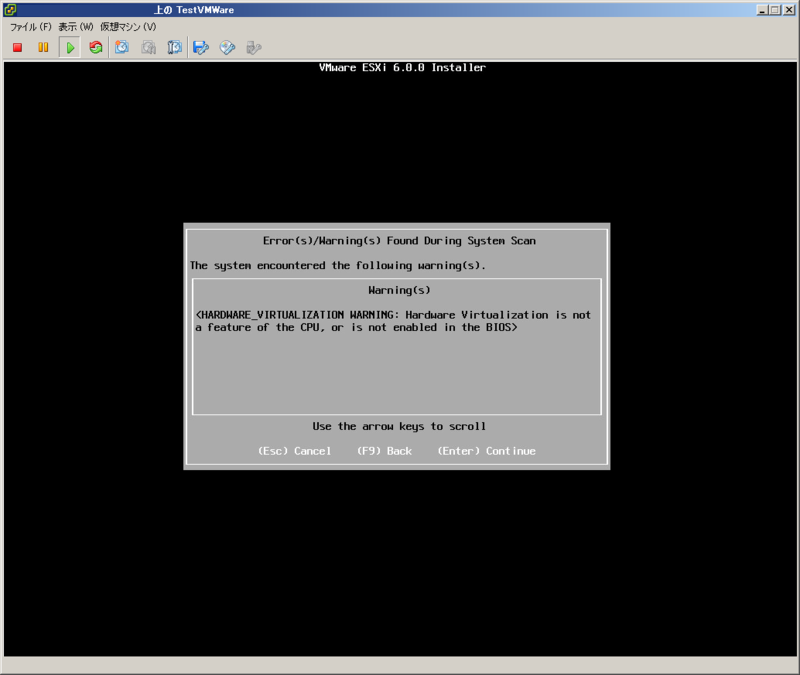Click the green Power On play icon
Screen dimensions: 800x675
click(x=70, y=47)
